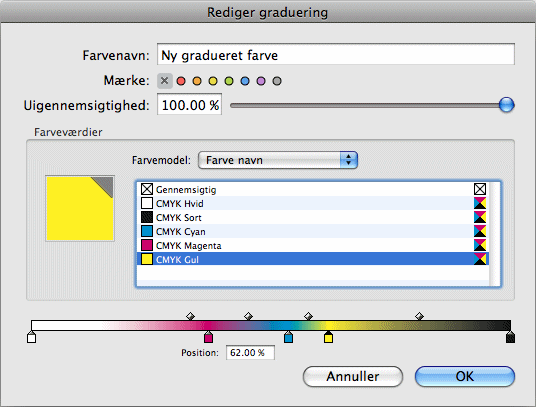Click the magenta gradient stop
The image size is (536, 407).
click(x=209, y=337)
